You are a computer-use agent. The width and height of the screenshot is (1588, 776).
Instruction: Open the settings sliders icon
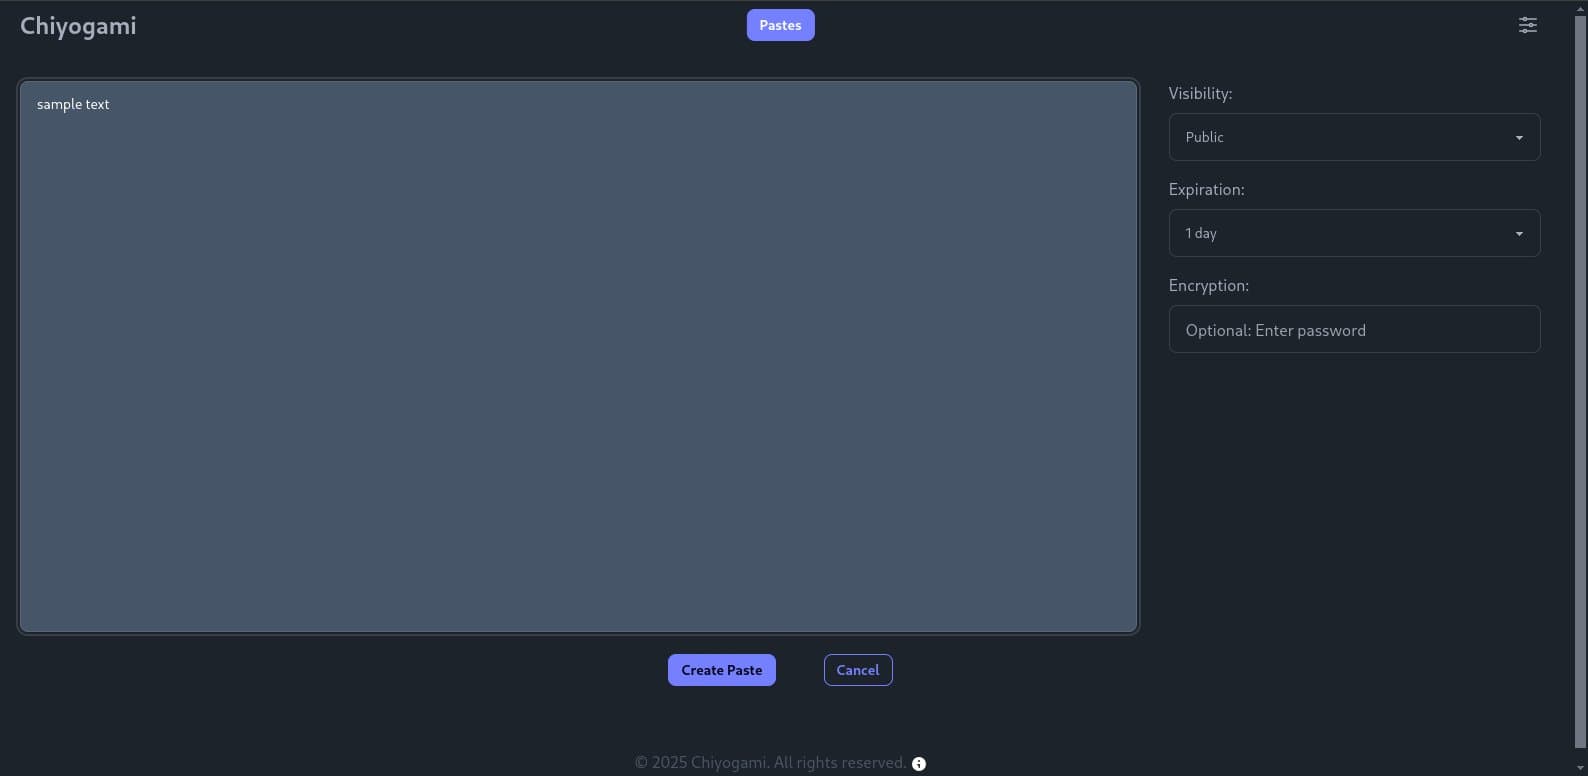tap(1527, 25)
